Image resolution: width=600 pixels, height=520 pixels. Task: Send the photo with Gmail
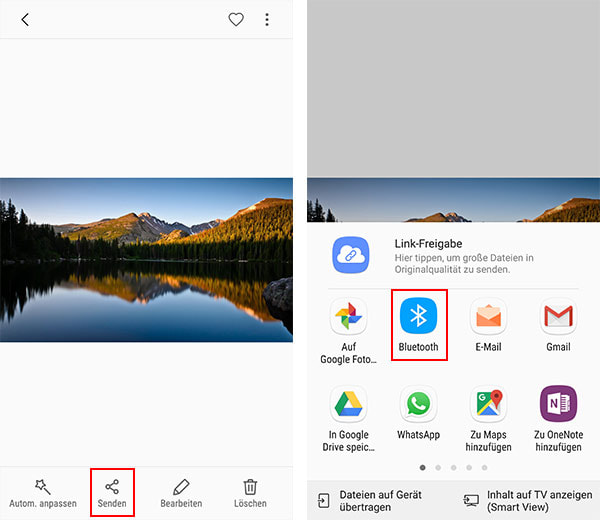coord(558,325)
